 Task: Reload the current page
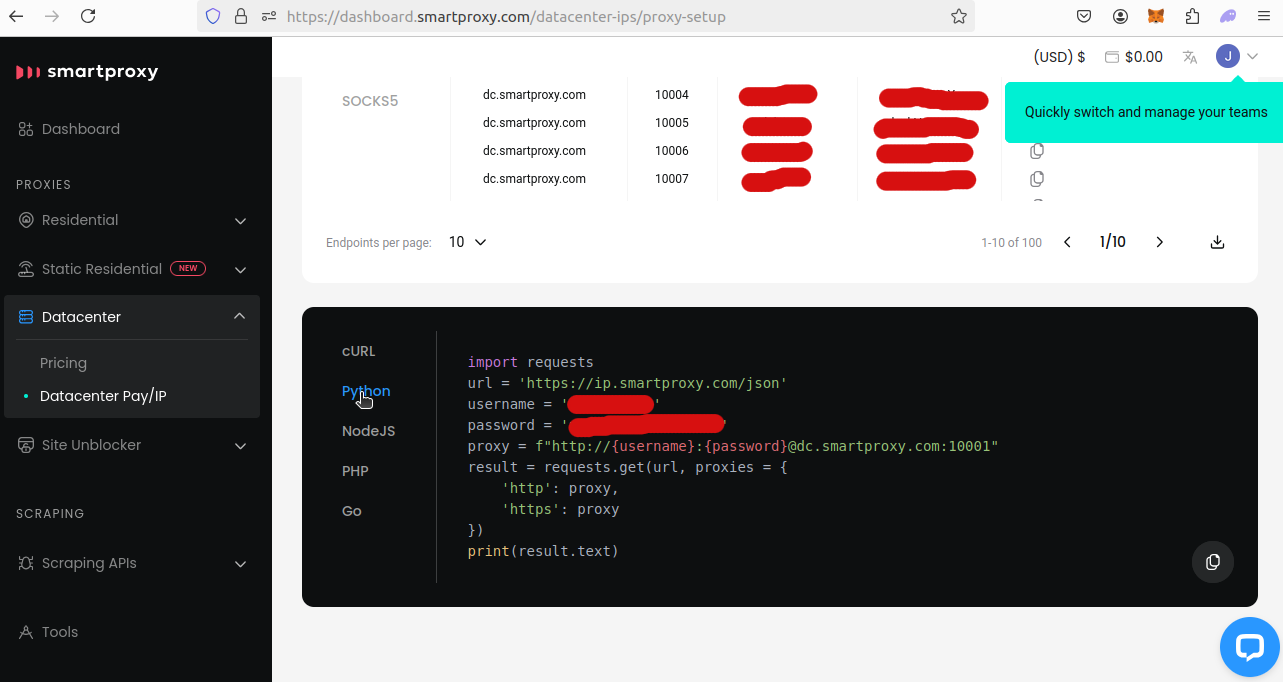coord(88,16)
